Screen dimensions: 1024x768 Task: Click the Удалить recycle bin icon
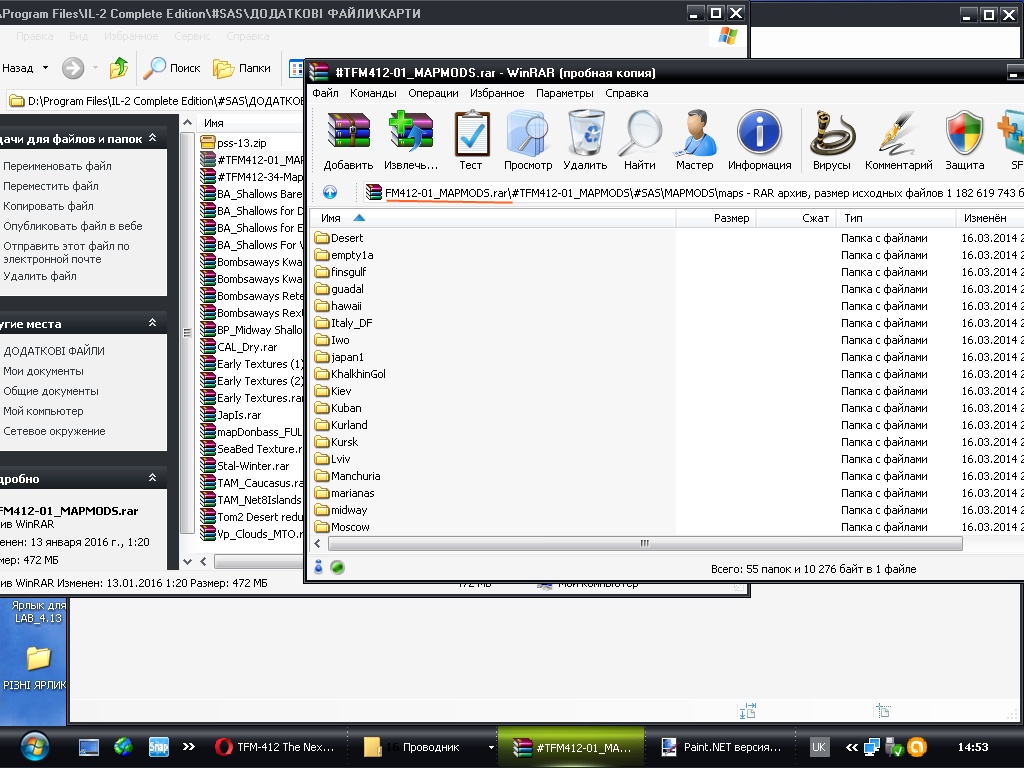(x=585, y=140)
